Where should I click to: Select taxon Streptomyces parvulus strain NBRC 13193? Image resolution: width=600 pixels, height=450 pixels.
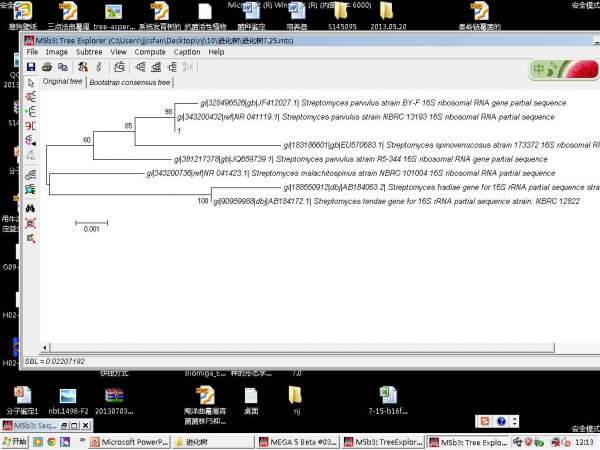(365, 117)
